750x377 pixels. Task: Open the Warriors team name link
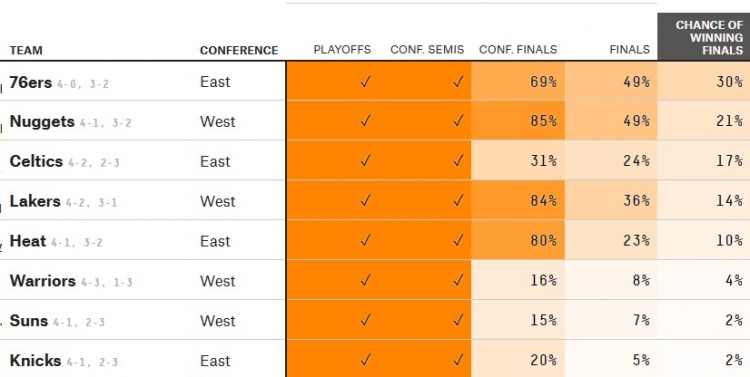coord(43,281)
